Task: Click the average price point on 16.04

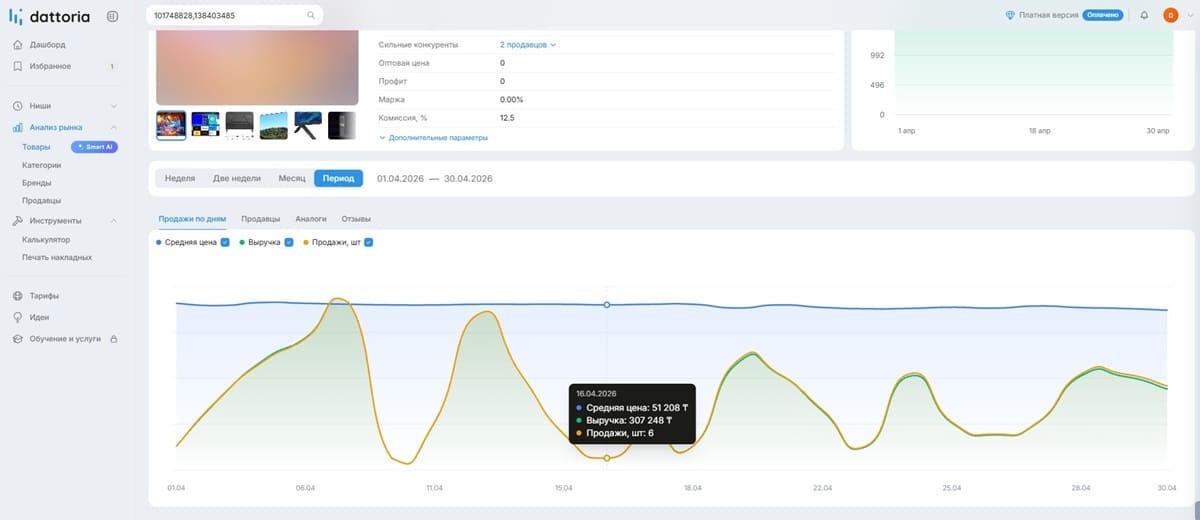Action: pyautogui.click(x=606, y=304)
